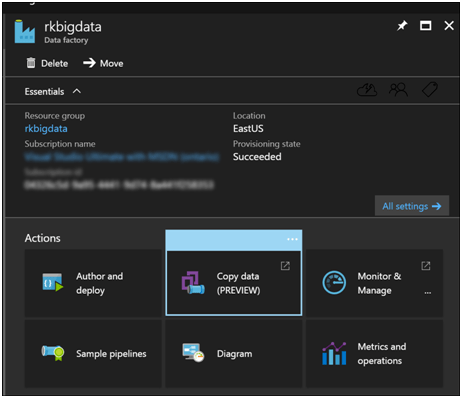Click the Move arrow icon

(89, 63)
